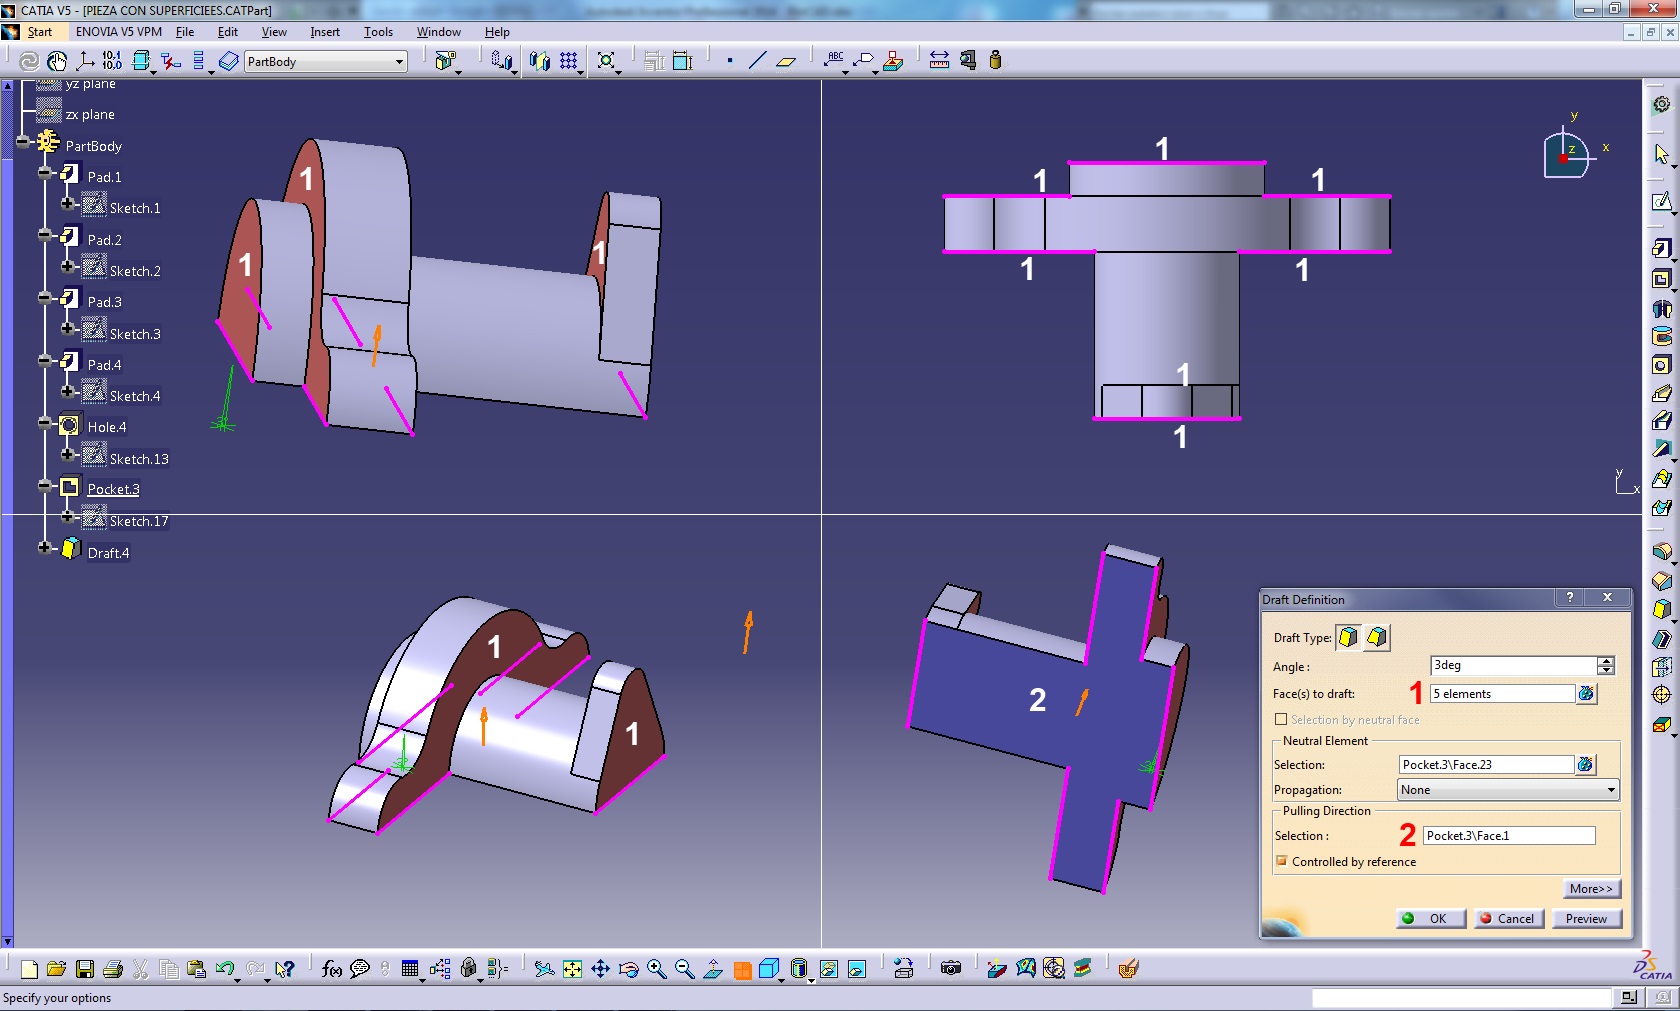Enable Selection by neutral face checkbox
The width and height of the screenshot is (1680, 1011).
pyautogui.click(x=1281, y=719)
